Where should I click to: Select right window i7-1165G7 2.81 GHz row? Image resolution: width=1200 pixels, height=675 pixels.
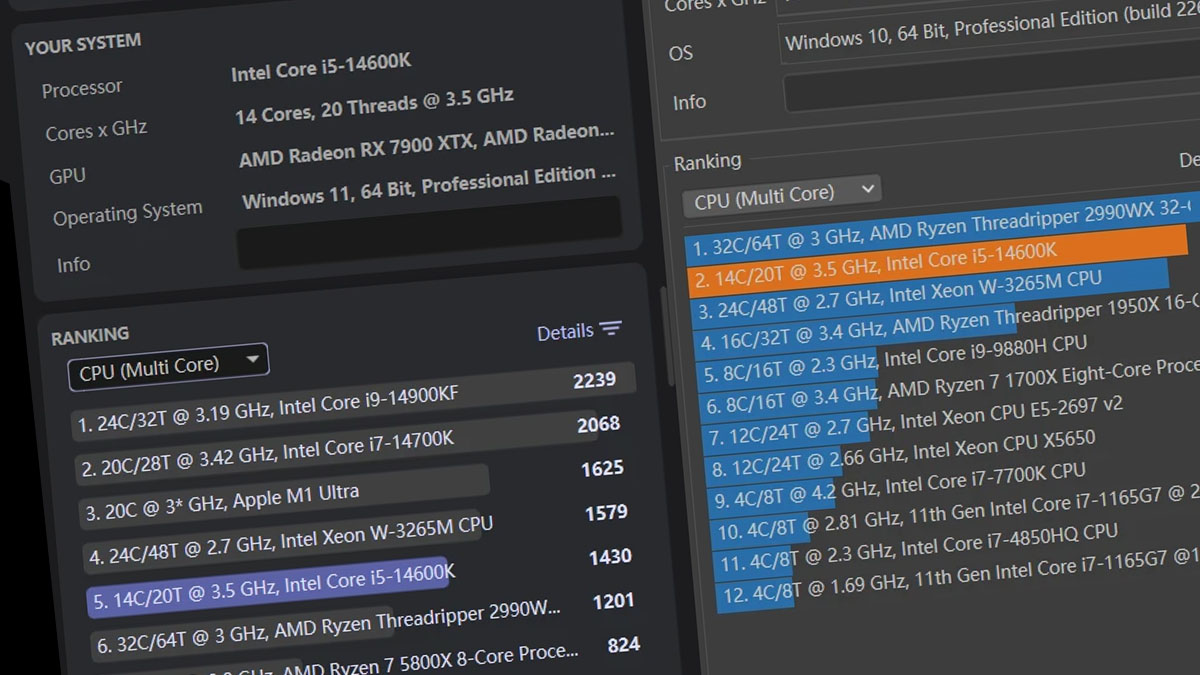click(955, 516)
